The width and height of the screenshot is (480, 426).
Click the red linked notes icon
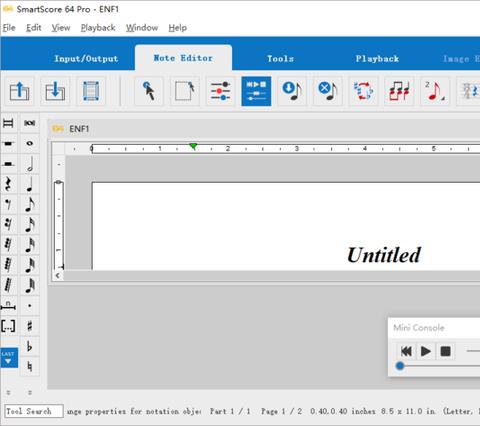click(399, 91)
